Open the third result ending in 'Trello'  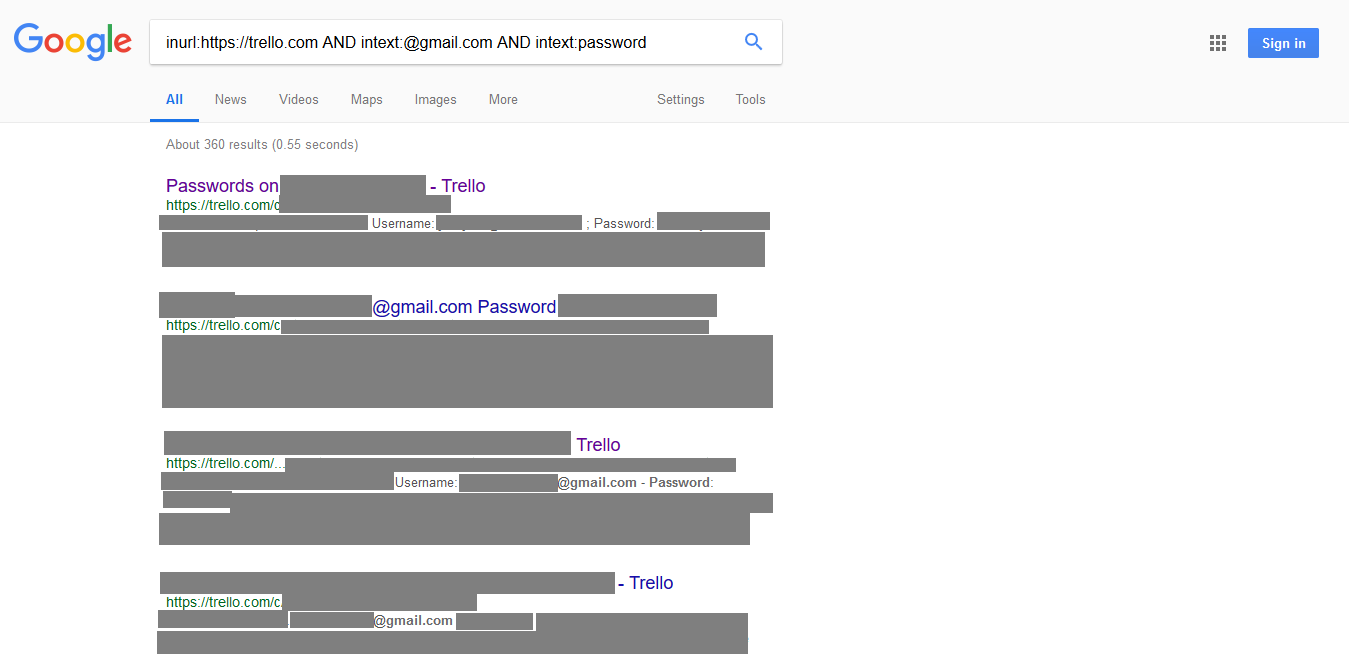pyautogui.click(x=598, y=444)
